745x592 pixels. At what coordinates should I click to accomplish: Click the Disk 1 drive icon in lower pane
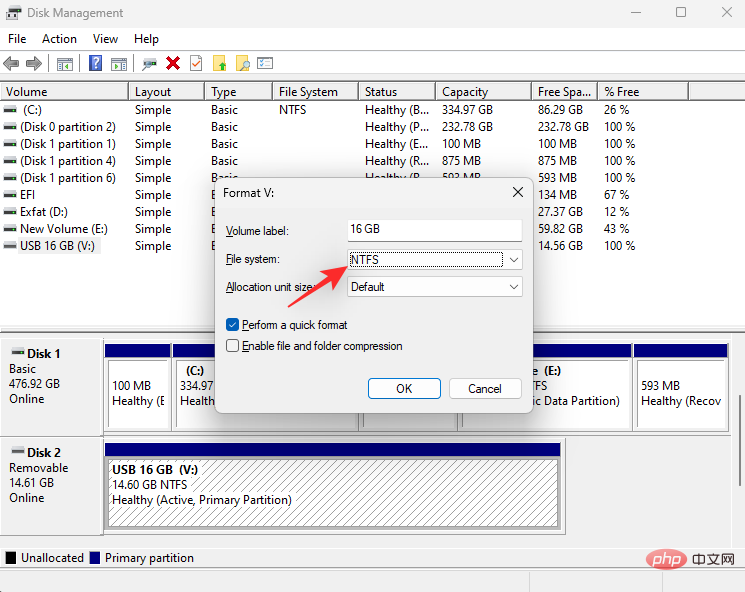tap(18, 352)
